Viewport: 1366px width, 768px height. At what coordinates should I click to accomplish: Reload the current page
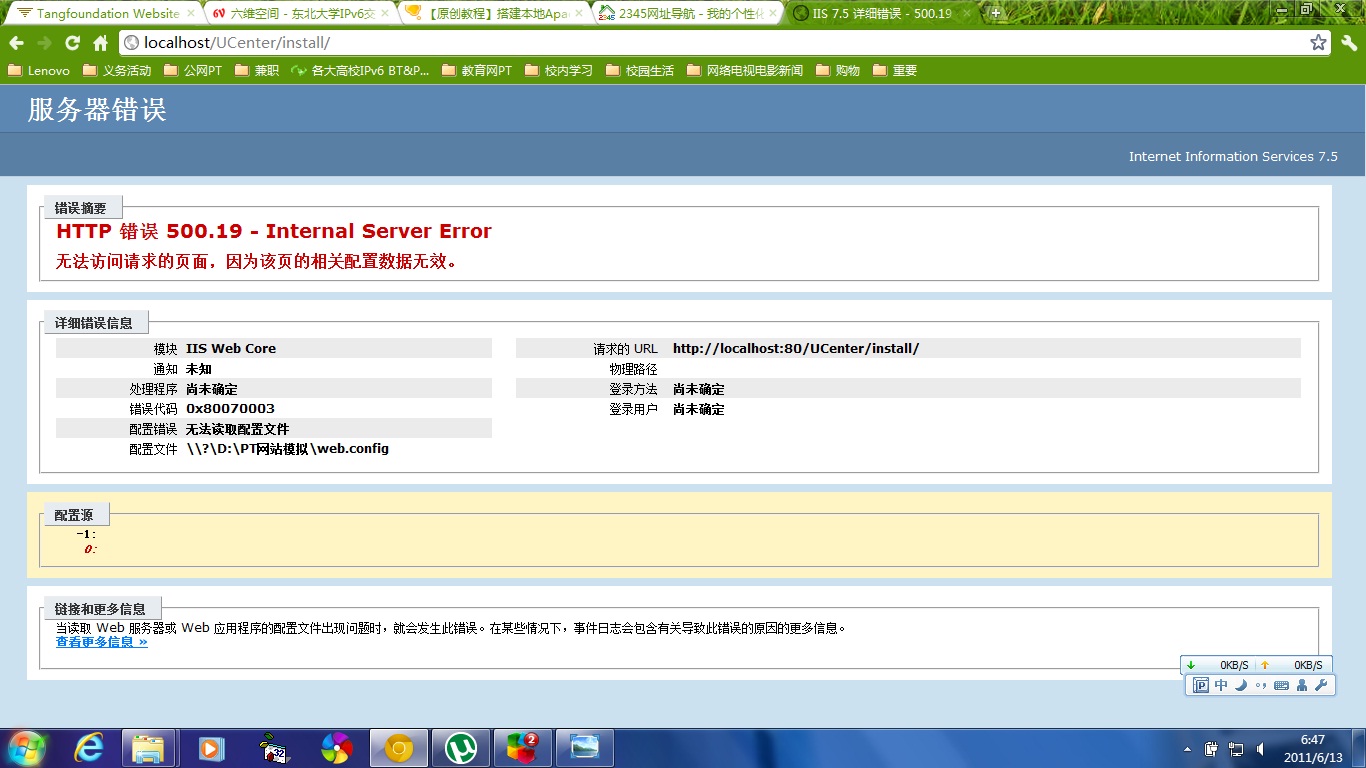(x=72, y=43)
